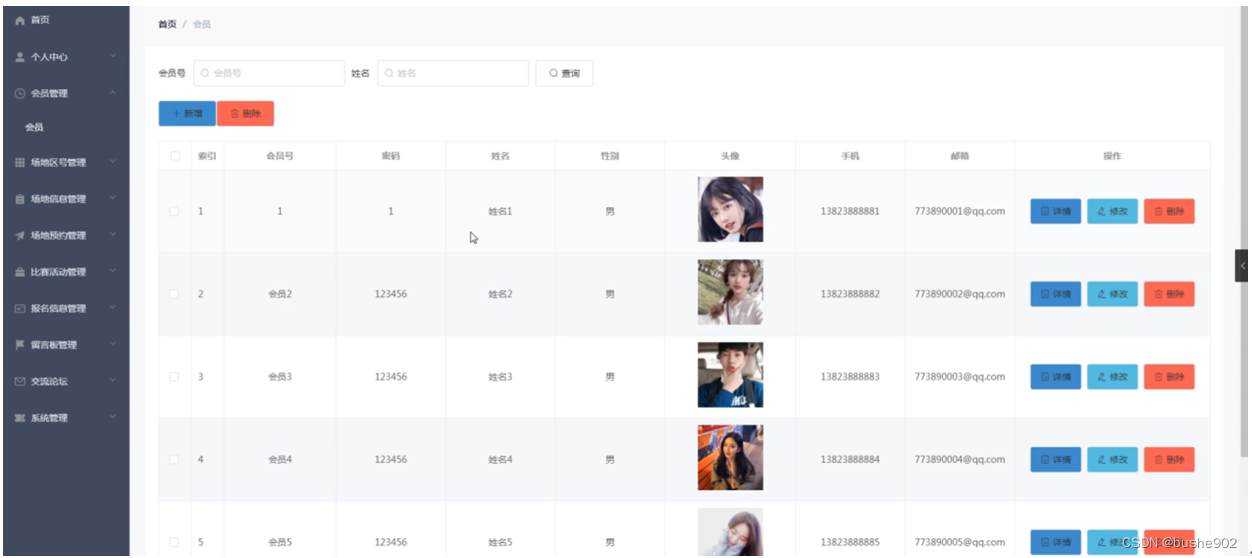
Task: Select the checkbox for row 1
Action: (174, 211)
